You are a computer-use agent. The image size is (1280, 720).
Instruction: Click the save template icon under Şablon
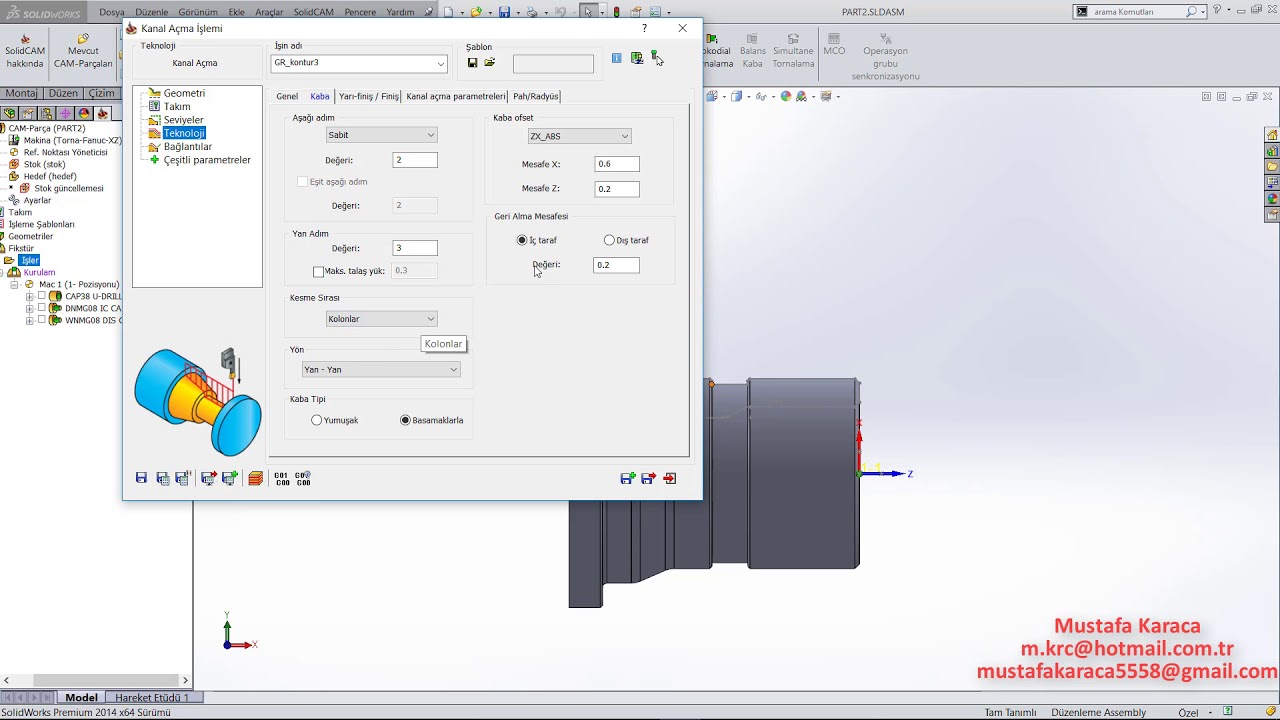pos(472,63)
